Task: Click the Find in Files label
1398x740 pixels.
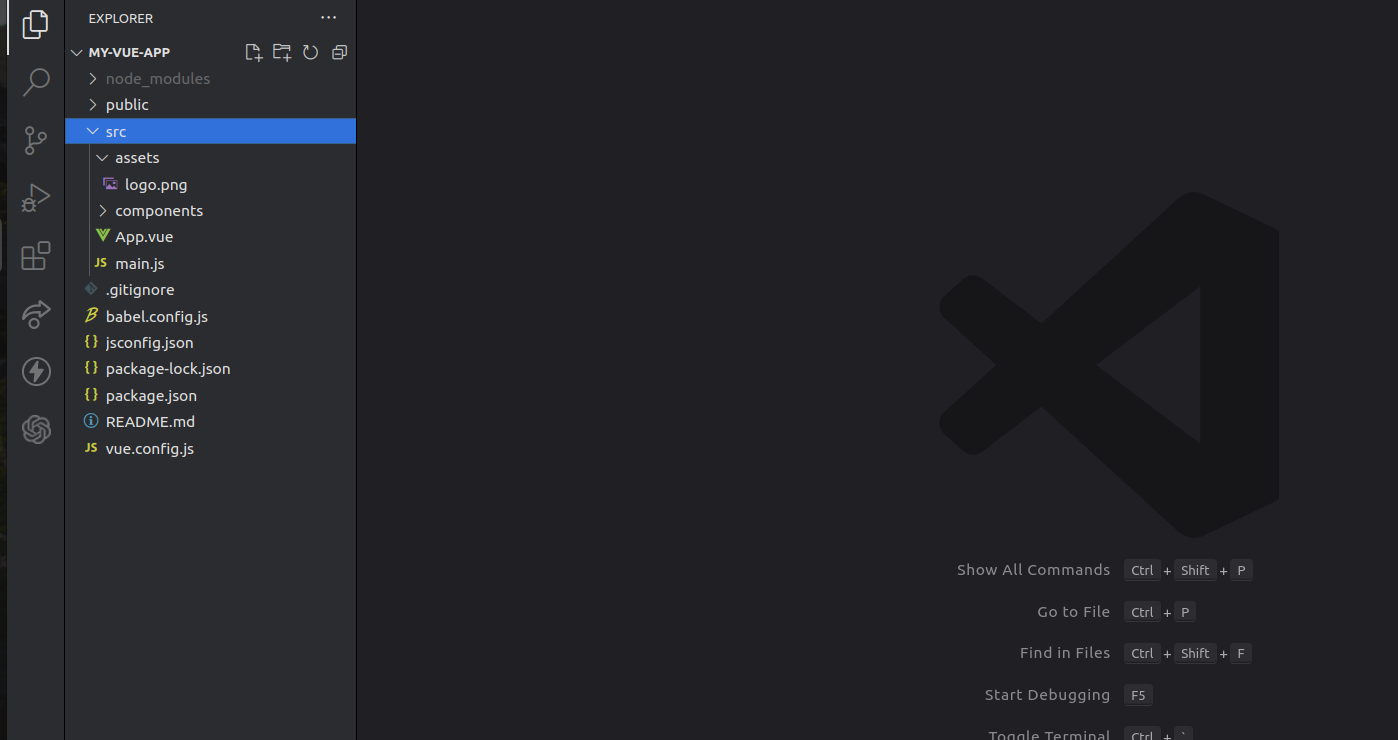Action: click(x=1065, y=653)
